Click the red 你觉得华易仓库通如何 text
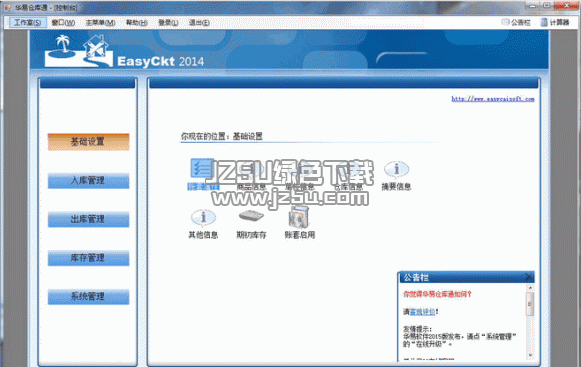 click(437, 294)
